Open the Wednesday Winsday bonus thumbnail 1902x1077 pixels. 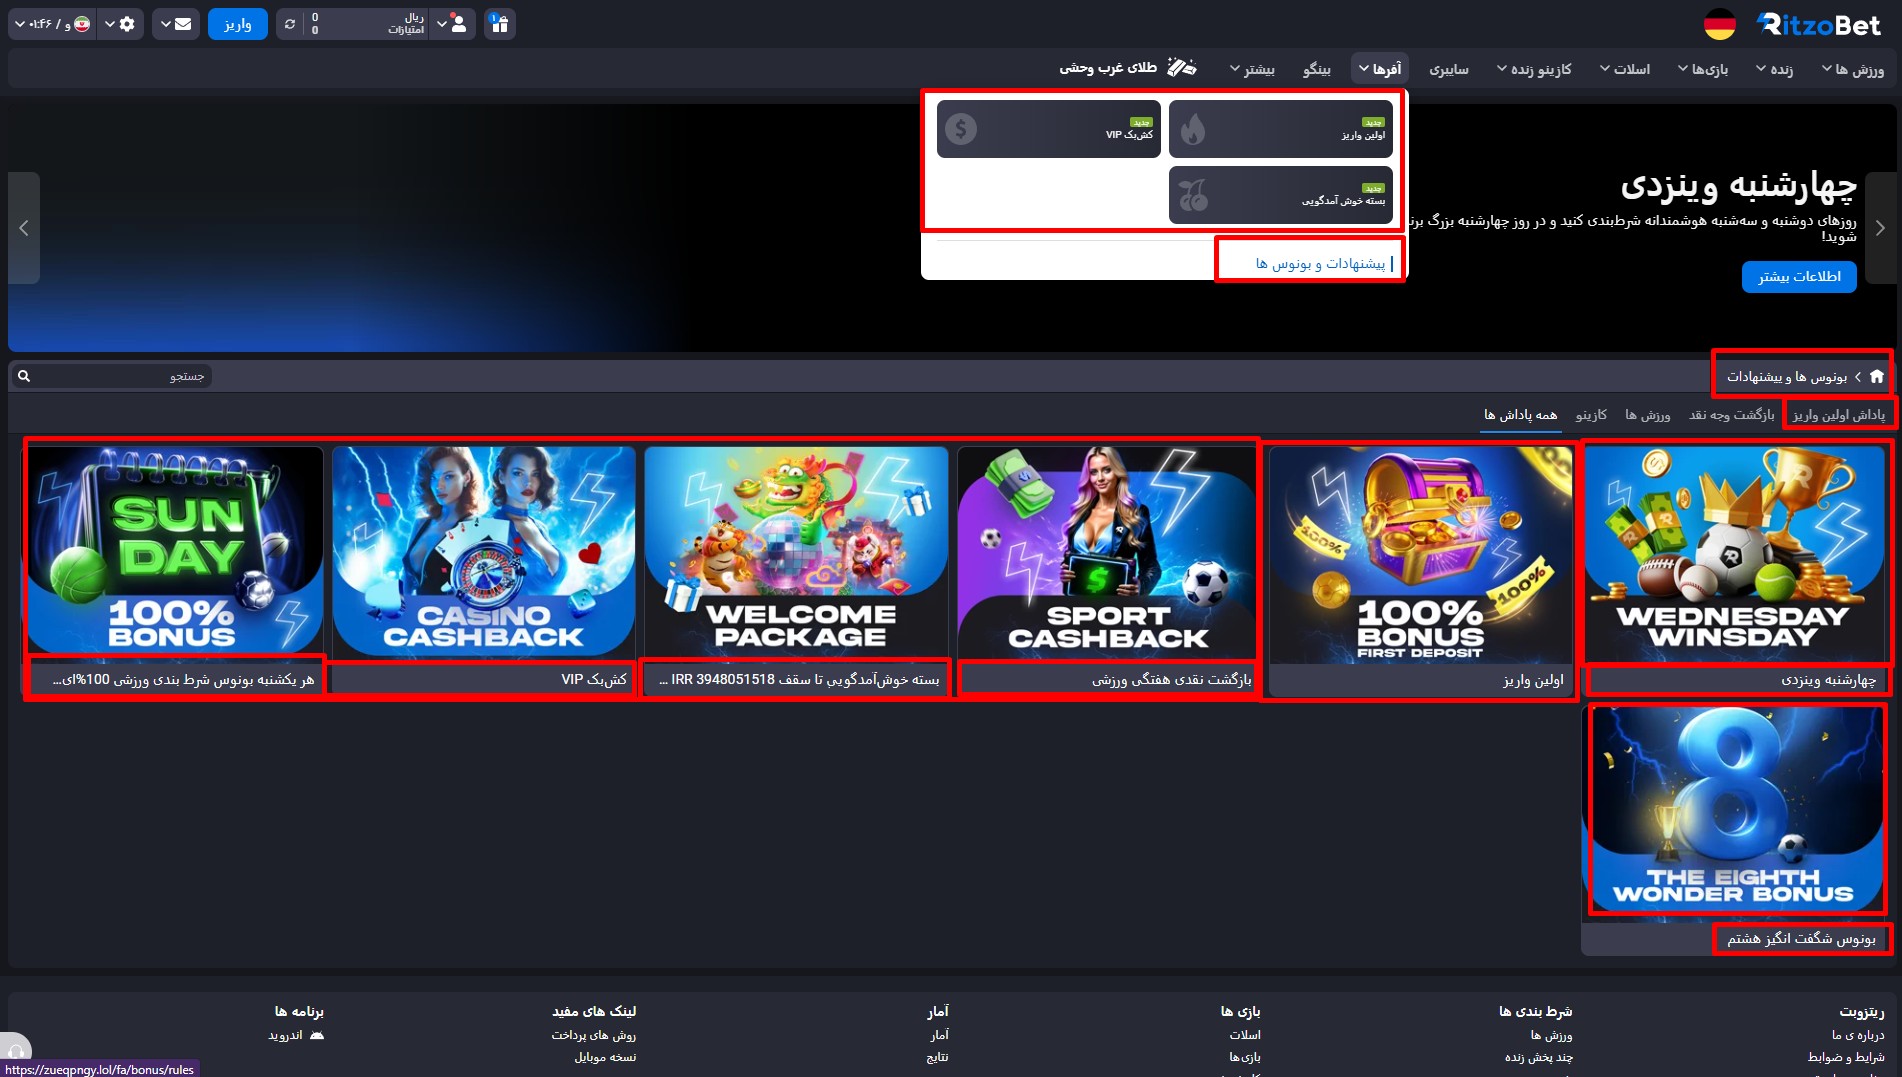[1735, 555]
